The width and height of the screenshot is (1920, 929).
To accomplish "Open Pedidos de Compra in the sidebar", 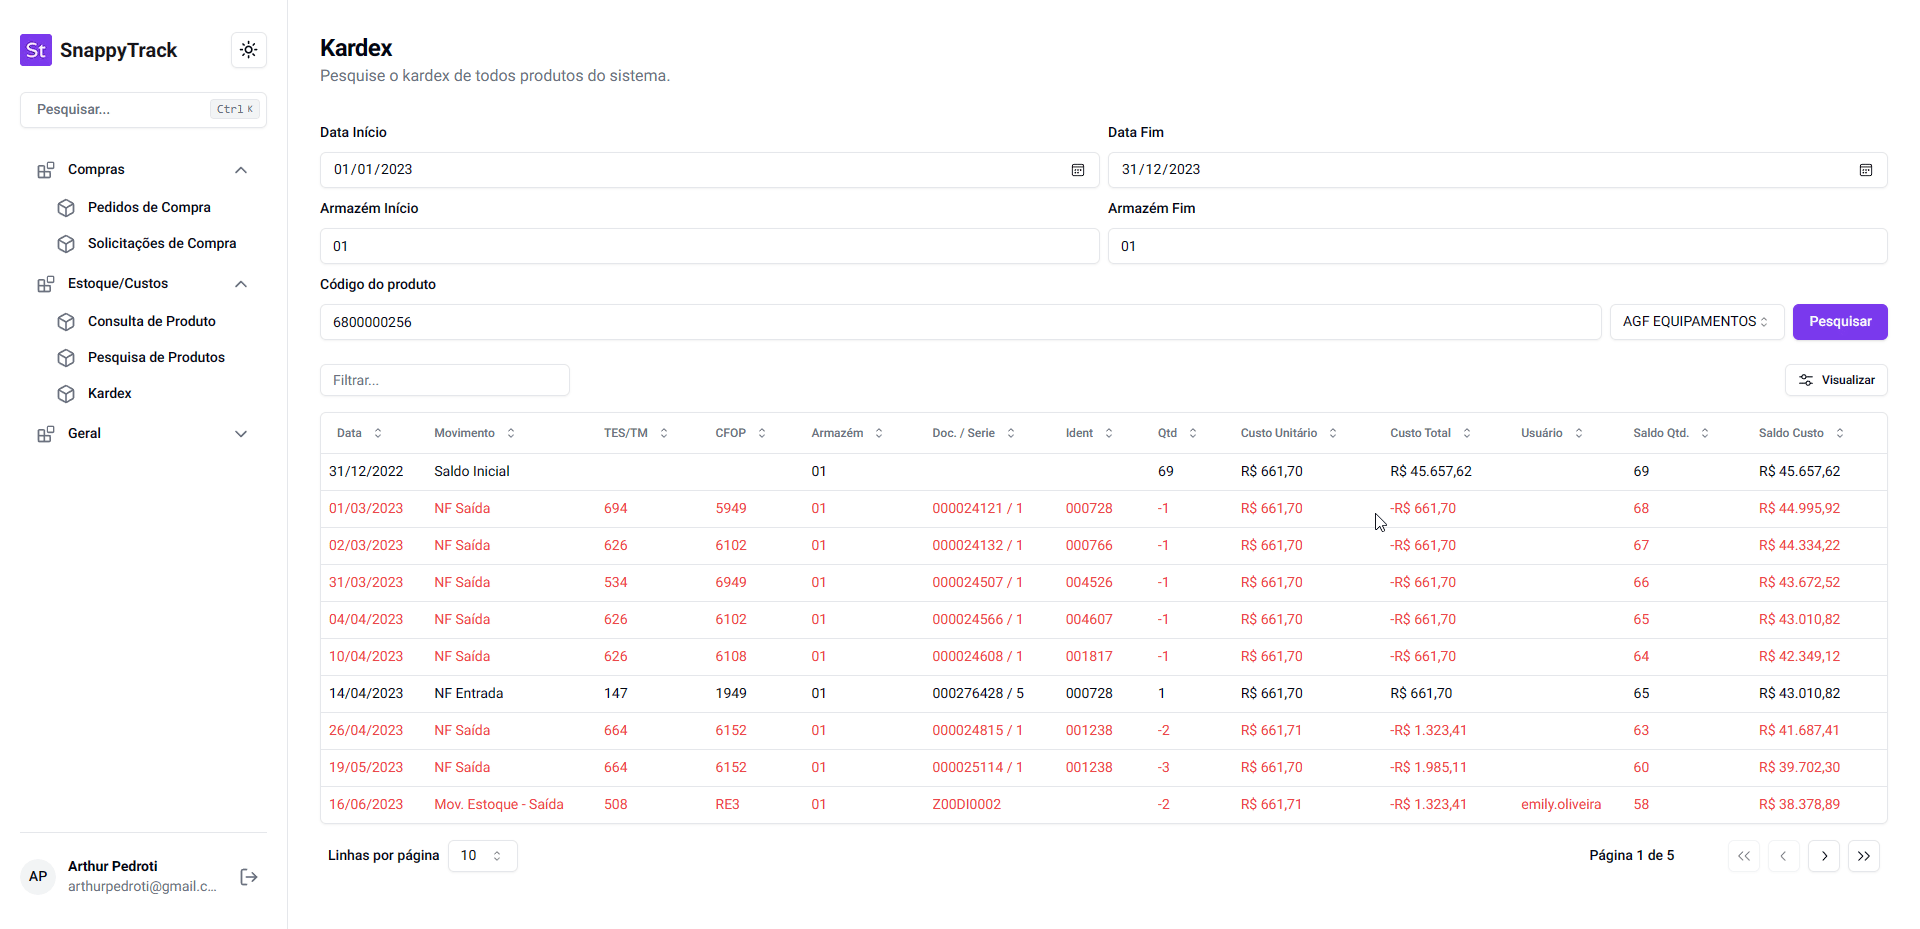I will pos(149,208).
